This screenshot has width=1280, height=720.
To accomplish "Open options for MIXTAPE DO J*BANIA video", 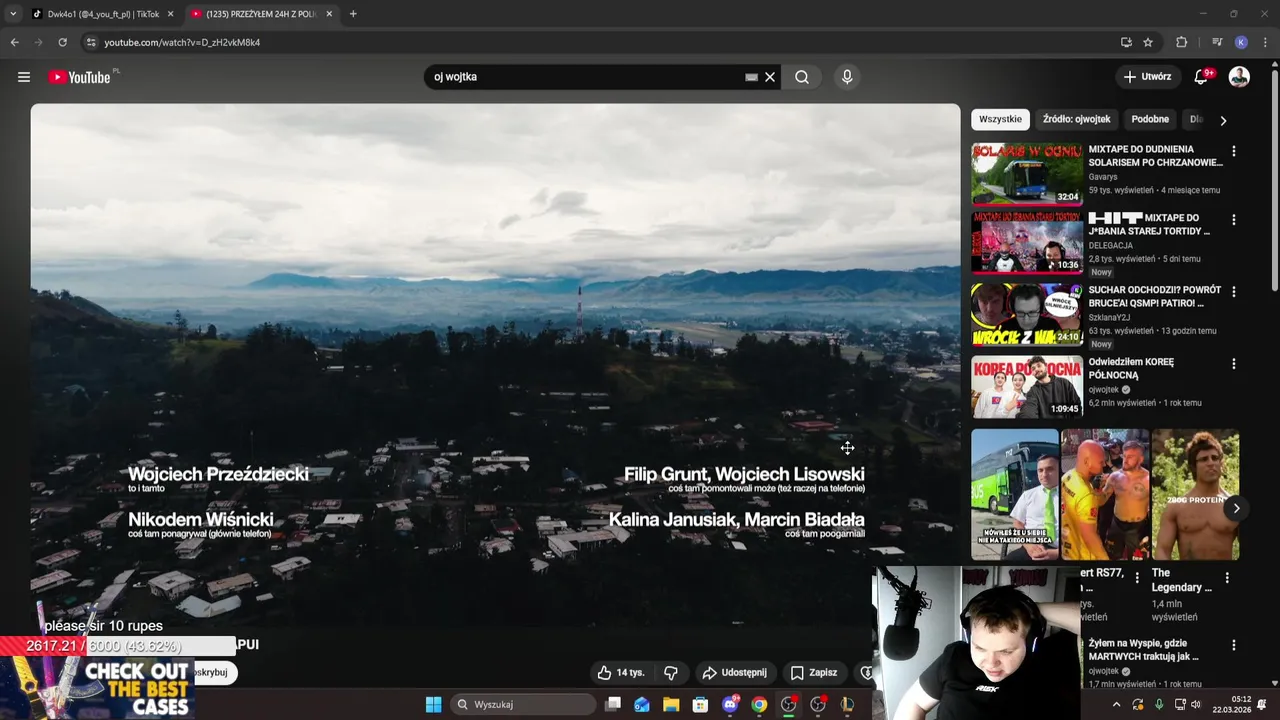I will (x=1234, y=220).
